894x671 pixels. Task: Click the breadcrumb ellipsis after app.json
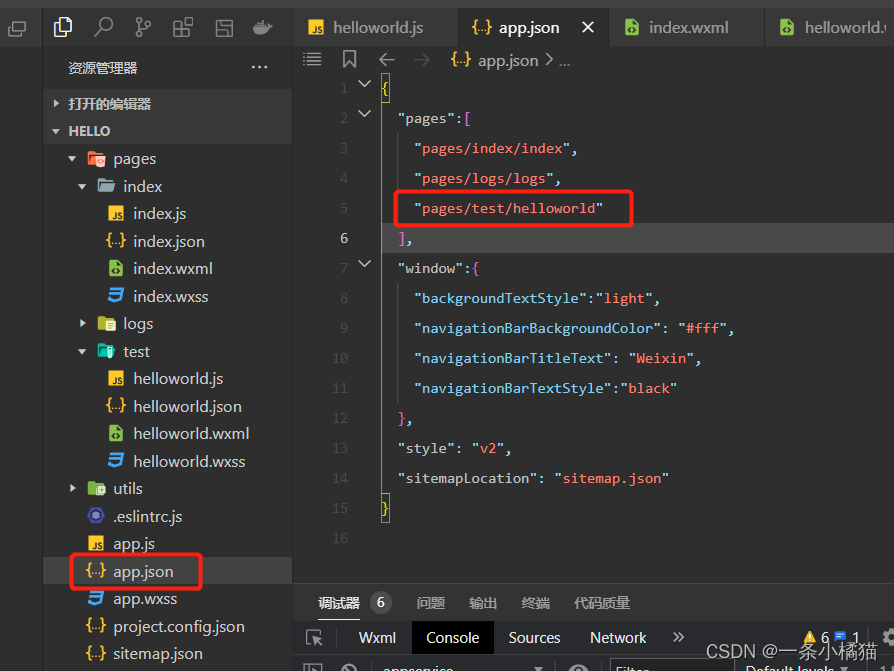(x=564, y=61)
